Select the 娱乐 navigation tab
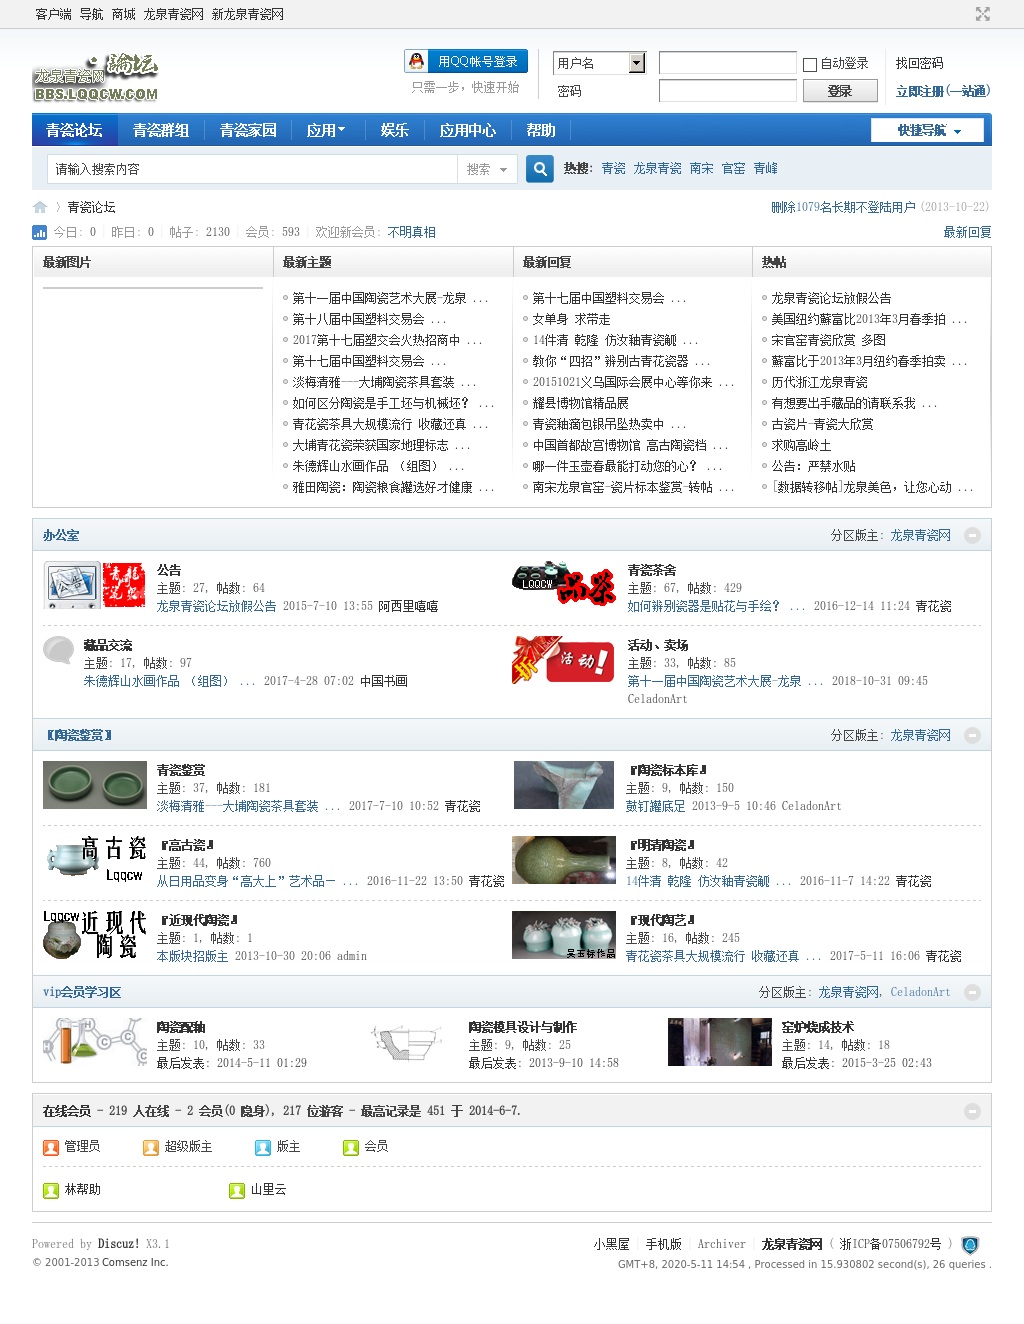The height and width of the screenshot is (1324, 1024). [x=394, y=130]
